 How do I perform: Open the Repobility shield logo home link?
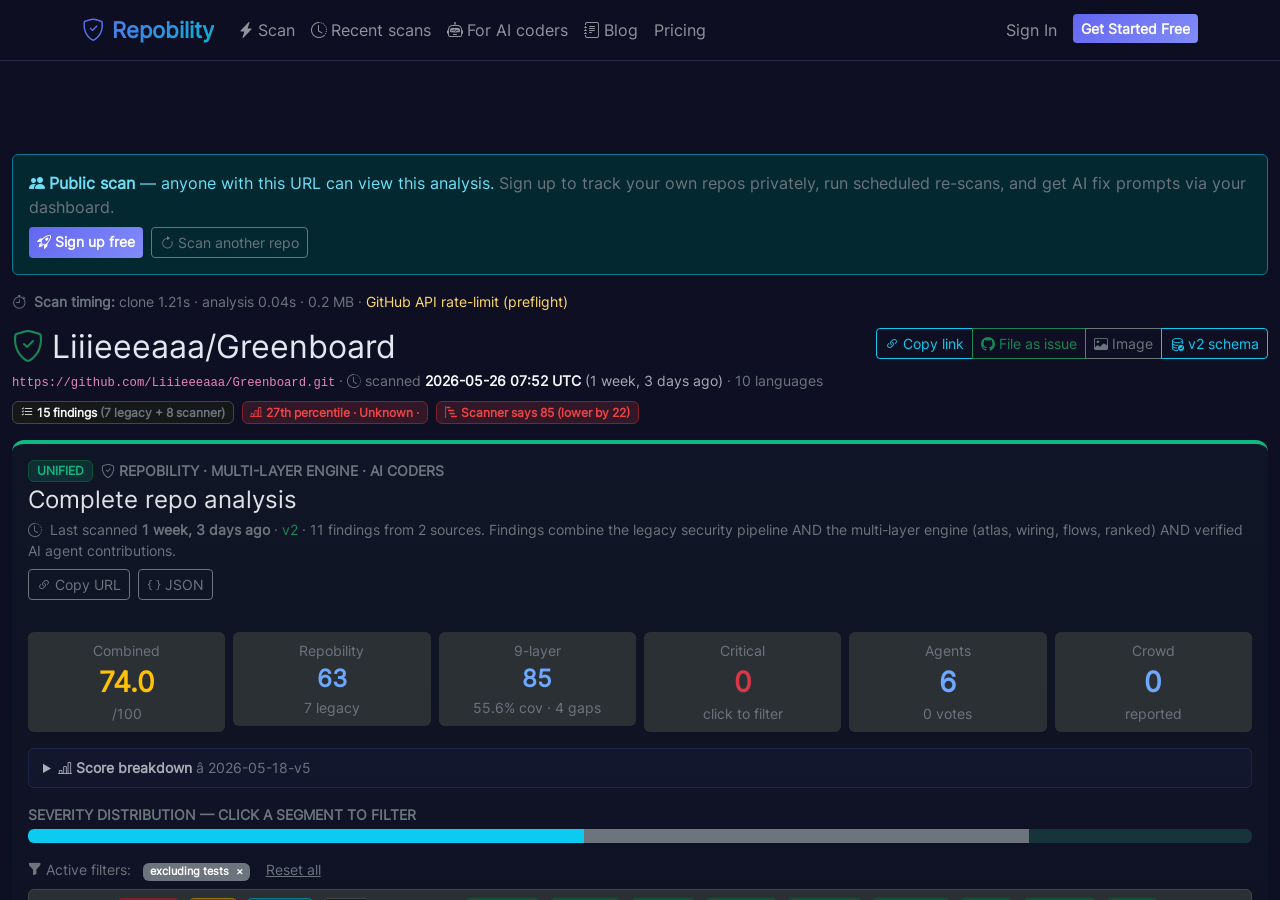(148, 30)
